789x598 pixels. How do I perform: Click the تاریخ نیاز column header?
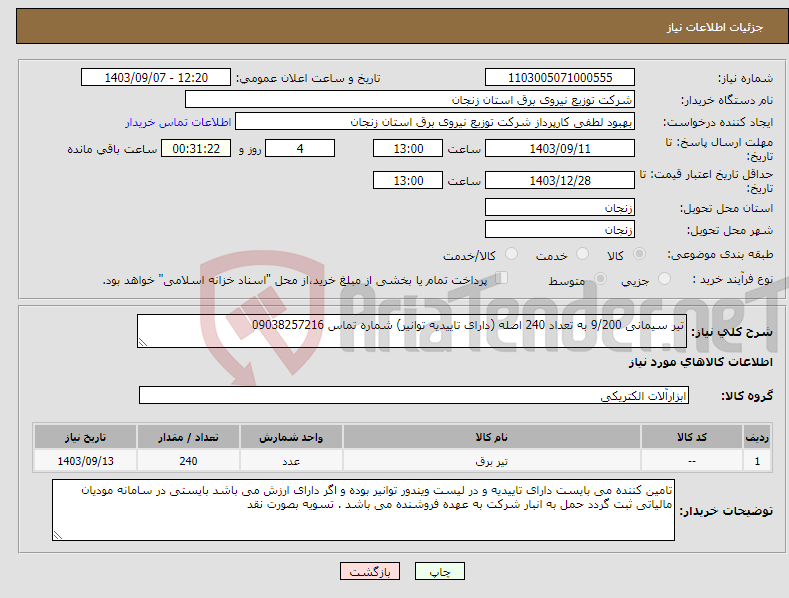(86, 437)
